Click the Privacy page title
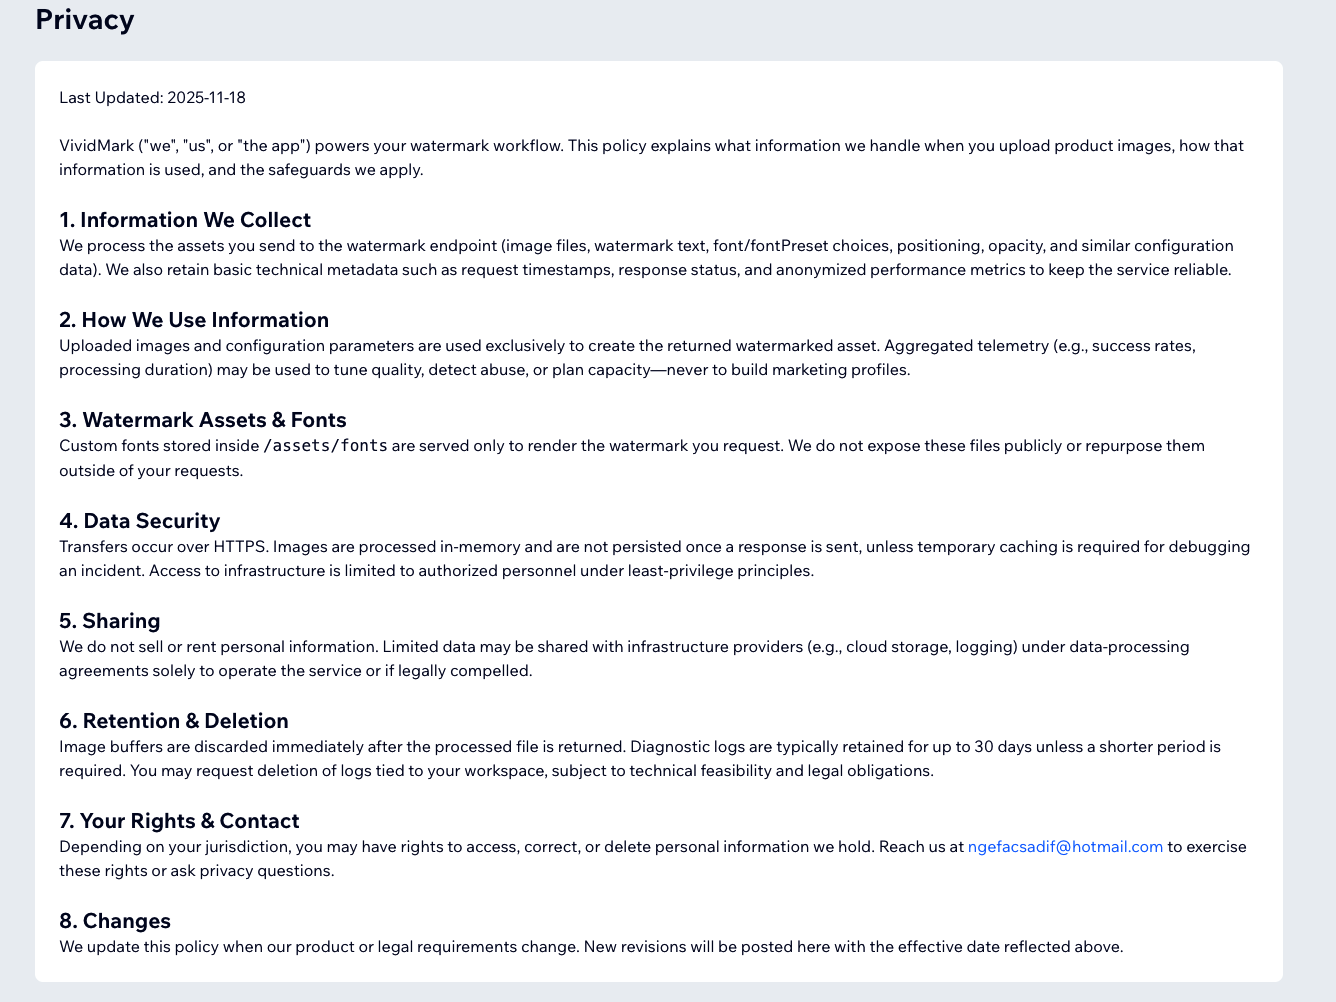The height and width of the screenshot is (1002, 1336). click(85, 20)
